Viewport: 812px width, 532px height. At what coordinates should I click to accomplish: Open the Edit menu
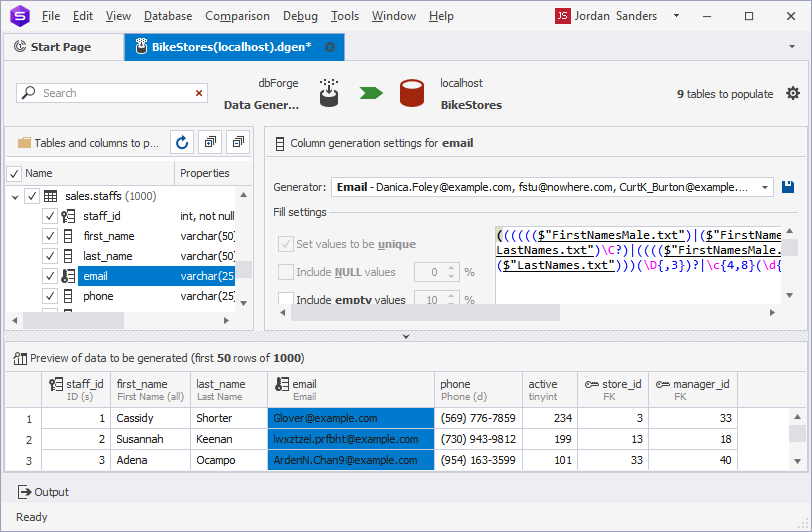tap(83, 16)
